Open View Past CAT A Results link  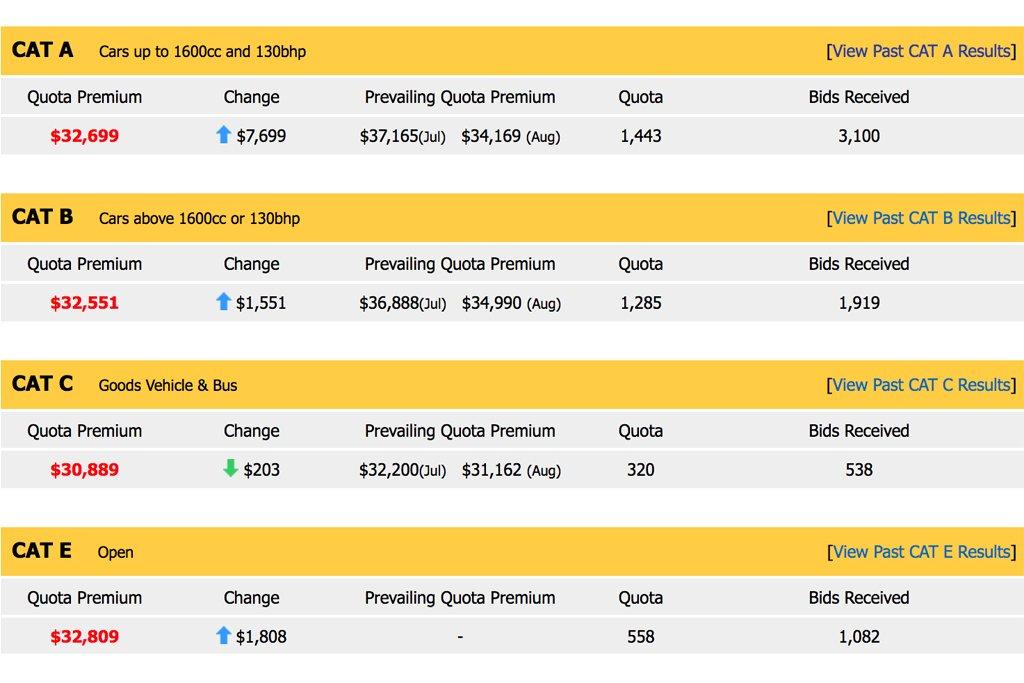click(x=920, y=51)
